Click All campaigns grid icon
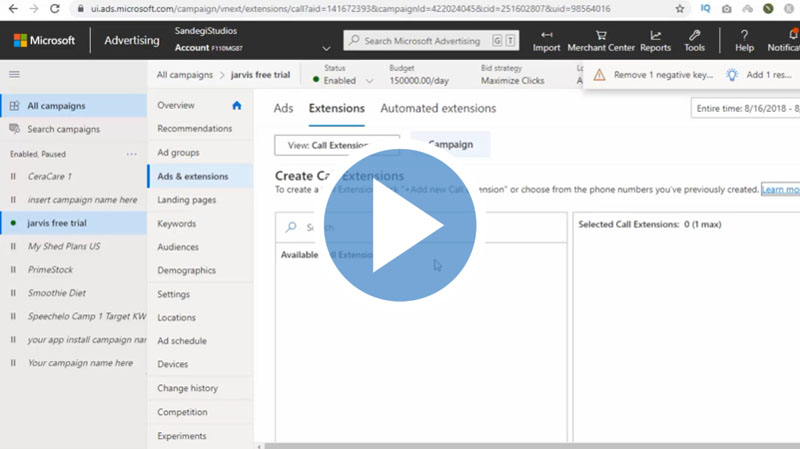 point(14,106)
